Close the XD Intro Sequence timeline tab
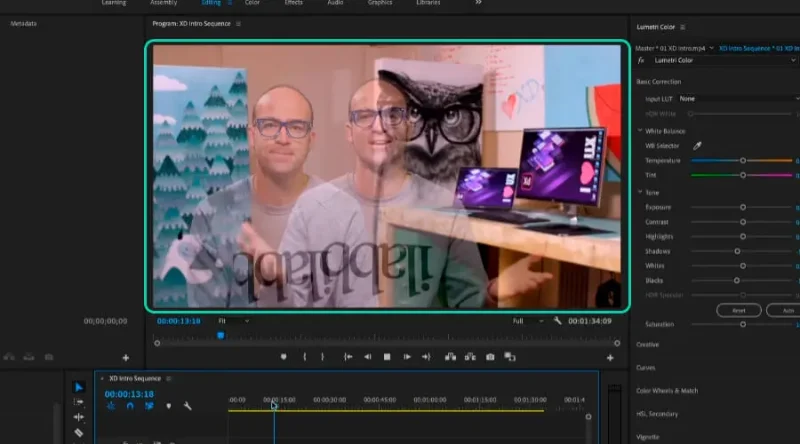 (x=102, y=379)
